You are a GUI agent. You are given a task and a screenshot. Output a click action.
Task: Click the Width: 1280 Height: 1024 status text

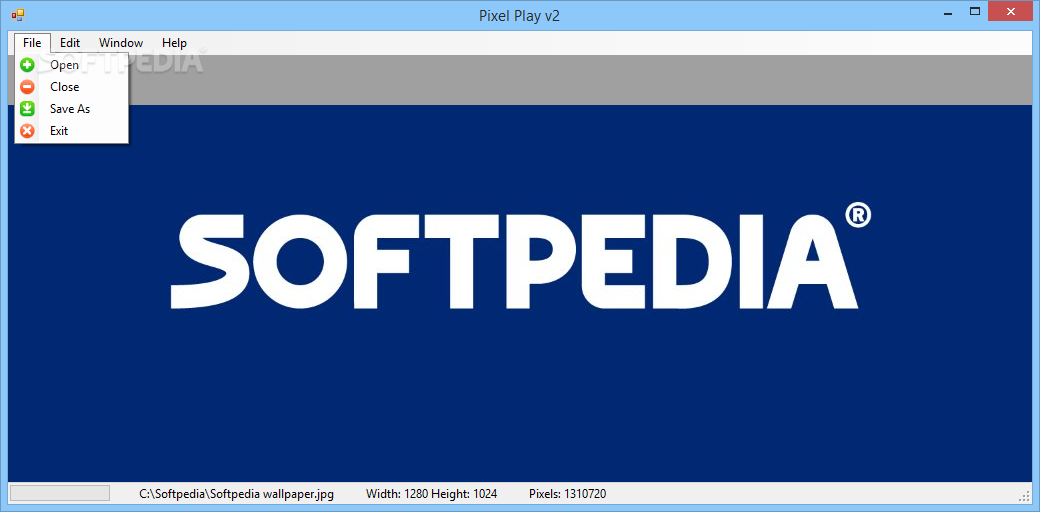[x=431, y=494]
